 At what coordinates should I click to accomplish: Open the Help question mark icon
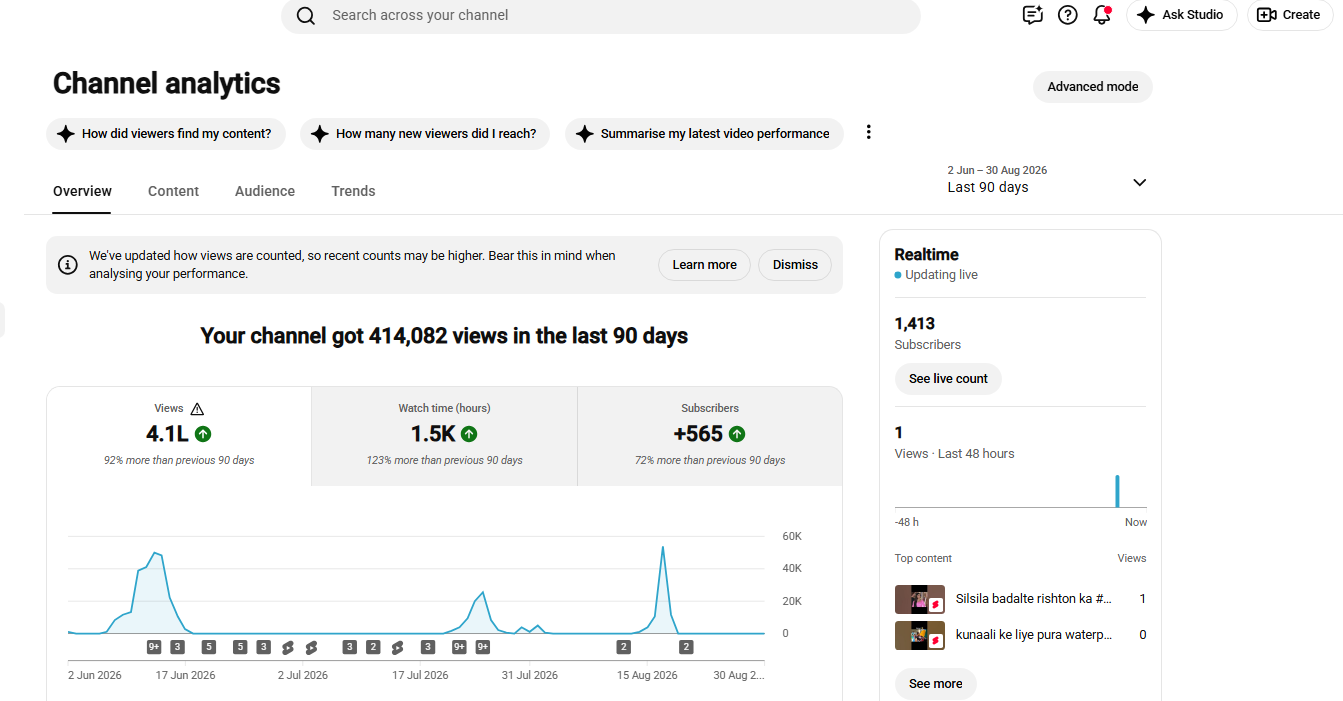click(1068, 15)
